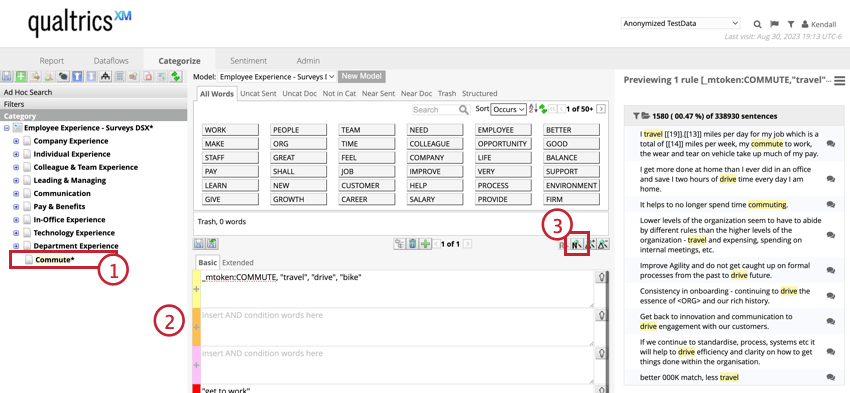
Task: Click the green plus add rule icon
Action: pyautogui.click(x=425, y=244)
